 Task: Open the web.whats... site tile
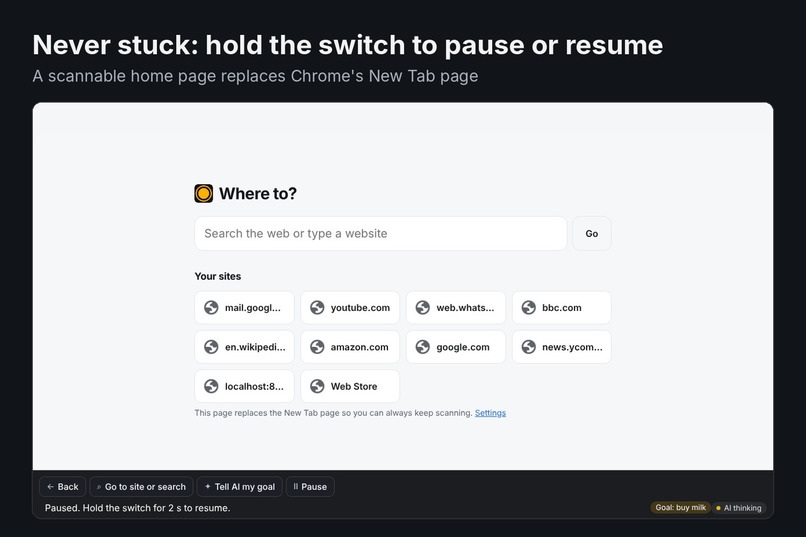(x=456, y=308)
